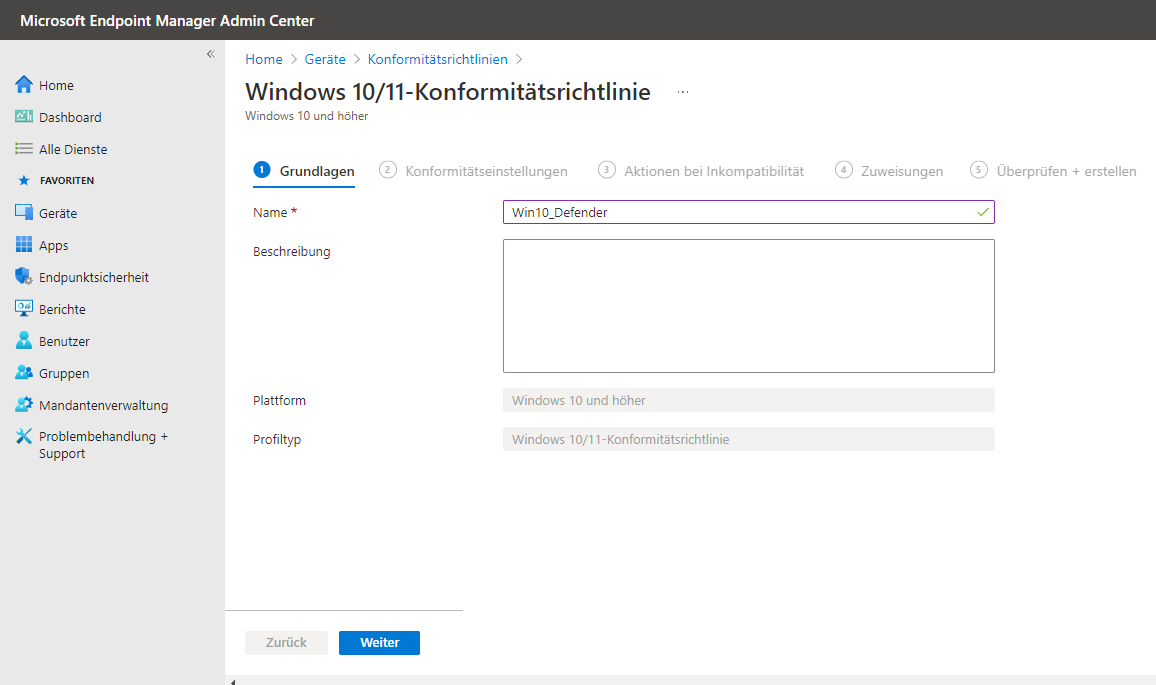
Task: Go to Zuweisungen step tab
Action: pos(889,171)
